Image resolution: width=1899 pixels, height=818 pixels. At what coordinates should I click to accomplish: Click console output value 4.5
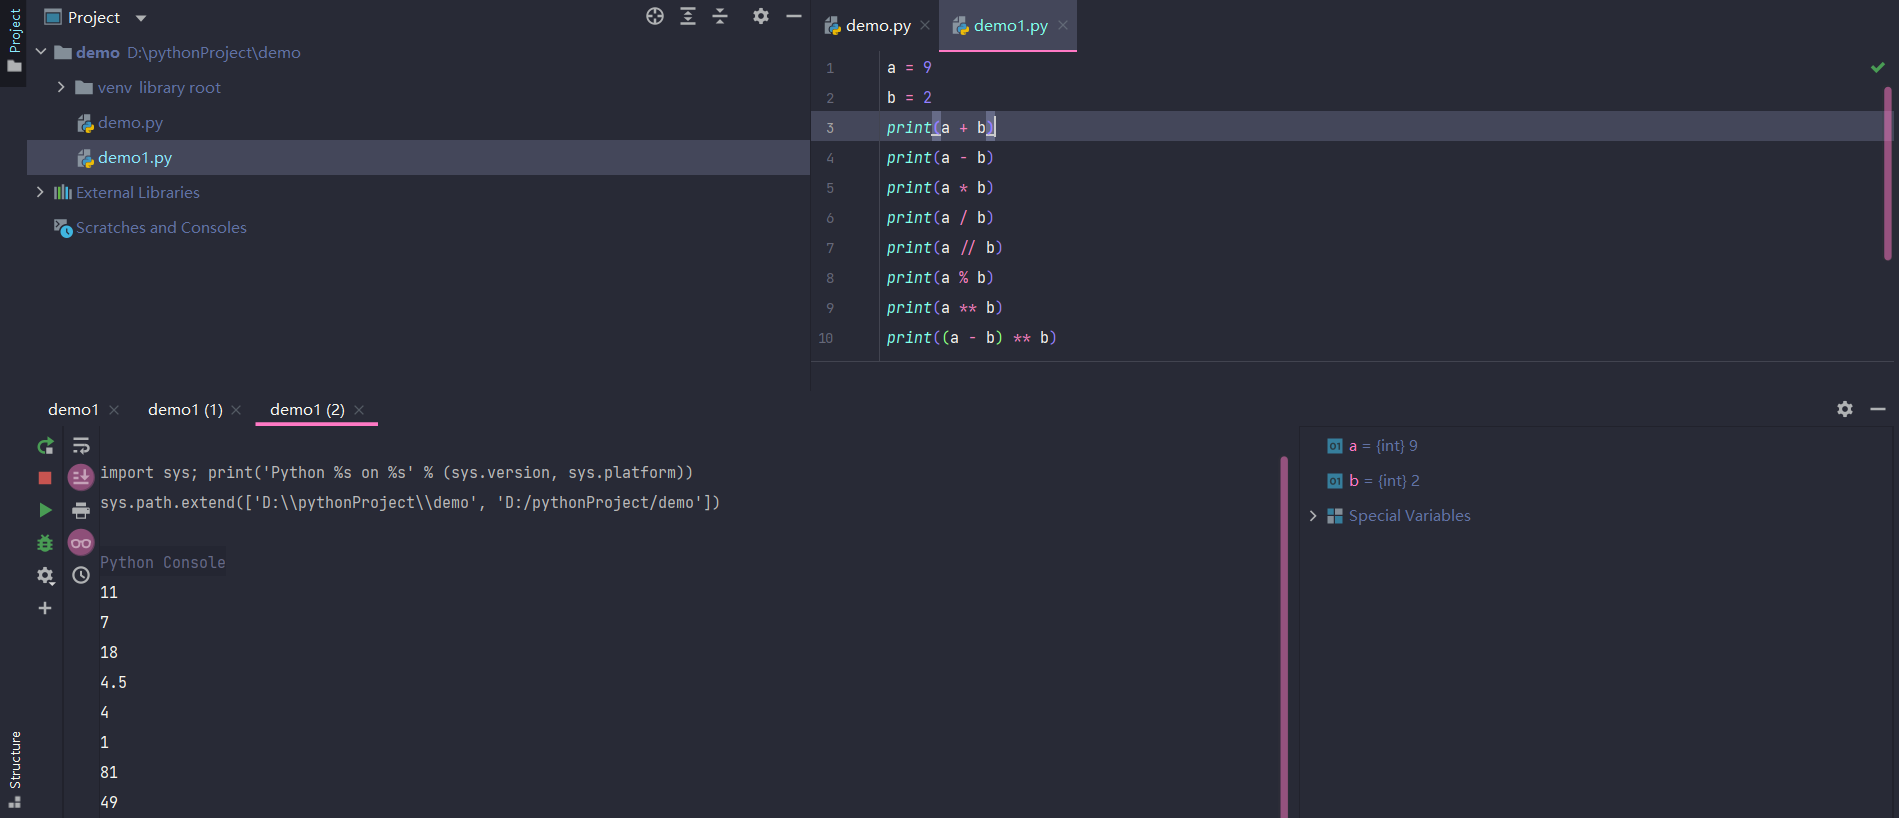113,683
